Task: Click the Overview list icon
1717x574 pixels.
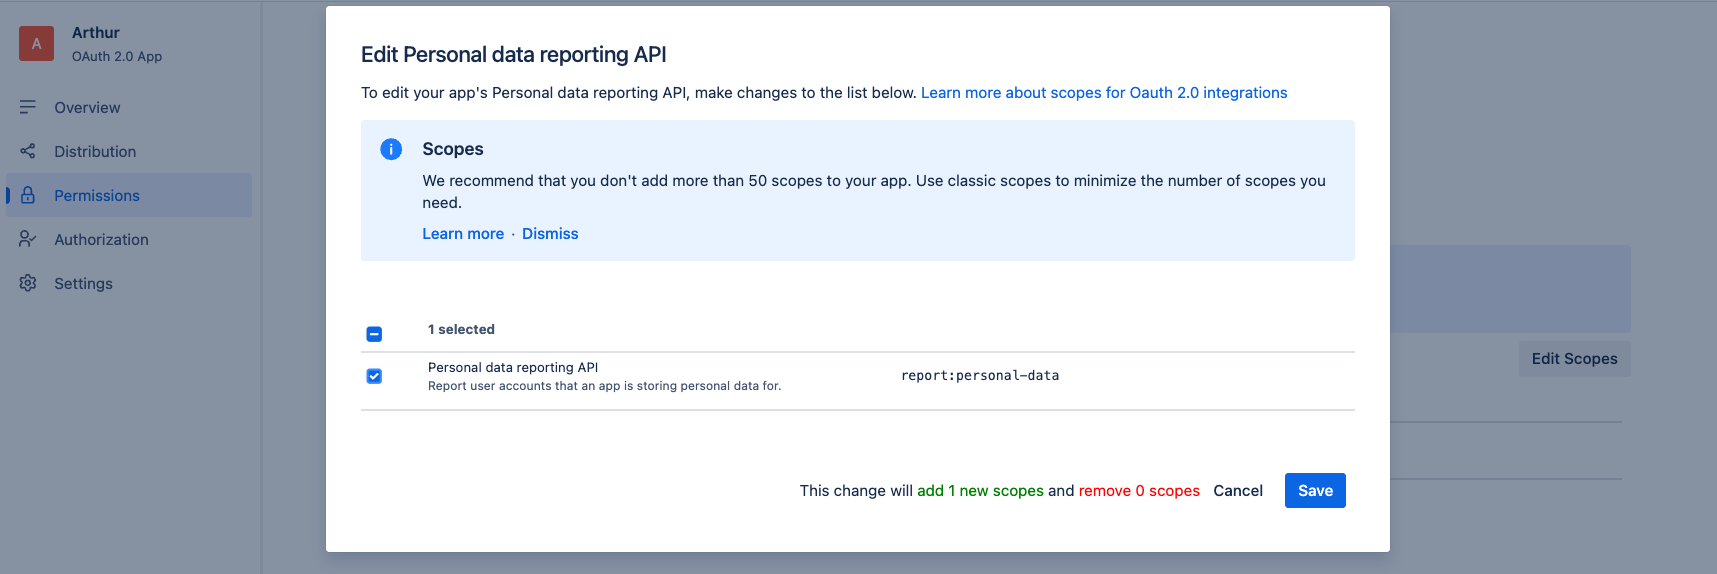Action: point(28,107)
